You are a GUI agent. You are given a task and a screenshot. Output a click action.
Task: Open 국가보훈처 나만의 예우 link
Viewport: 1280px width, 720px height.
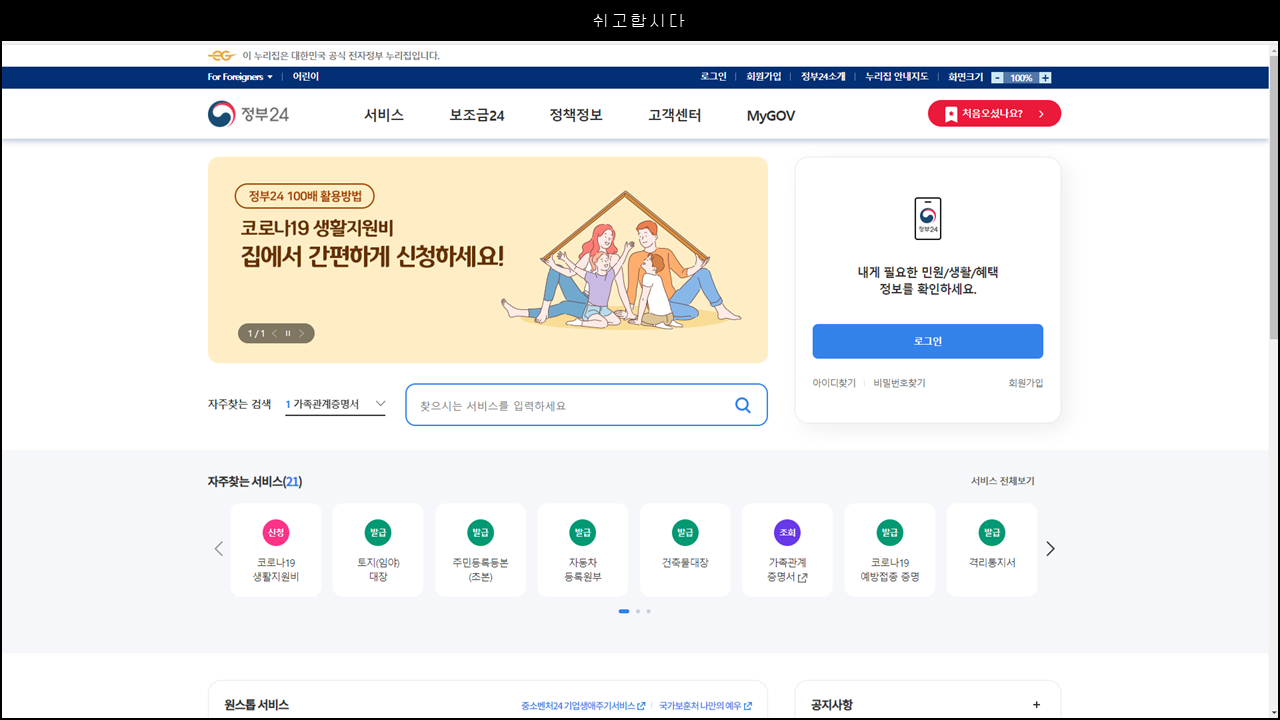706,706
